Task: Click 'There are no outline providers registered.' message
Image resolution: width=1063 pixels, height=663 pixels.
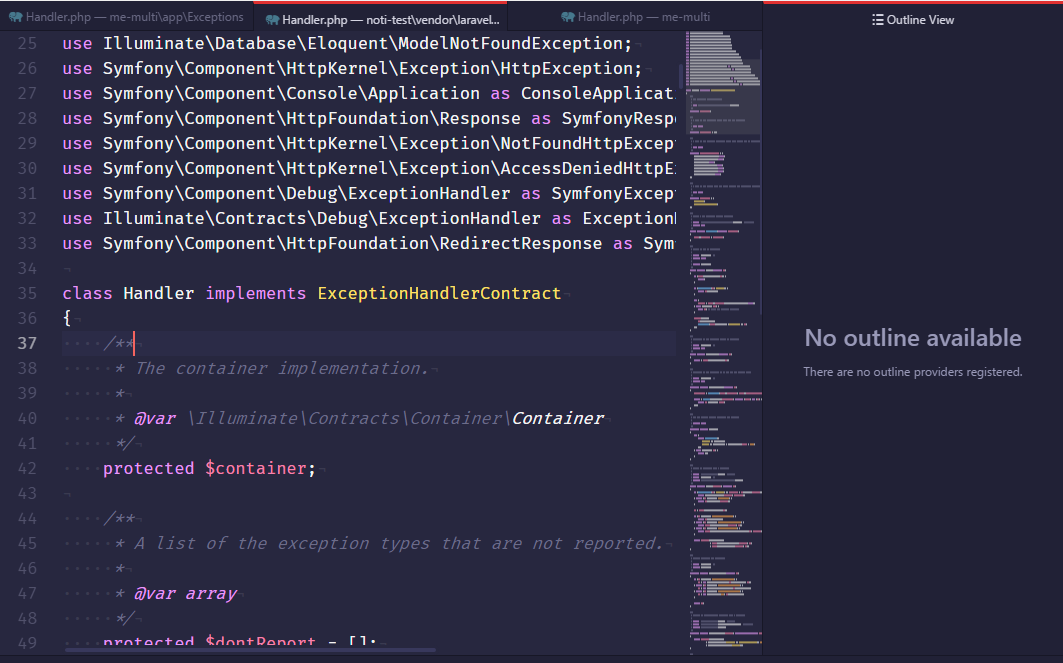Action: click(x=912, y=371)
